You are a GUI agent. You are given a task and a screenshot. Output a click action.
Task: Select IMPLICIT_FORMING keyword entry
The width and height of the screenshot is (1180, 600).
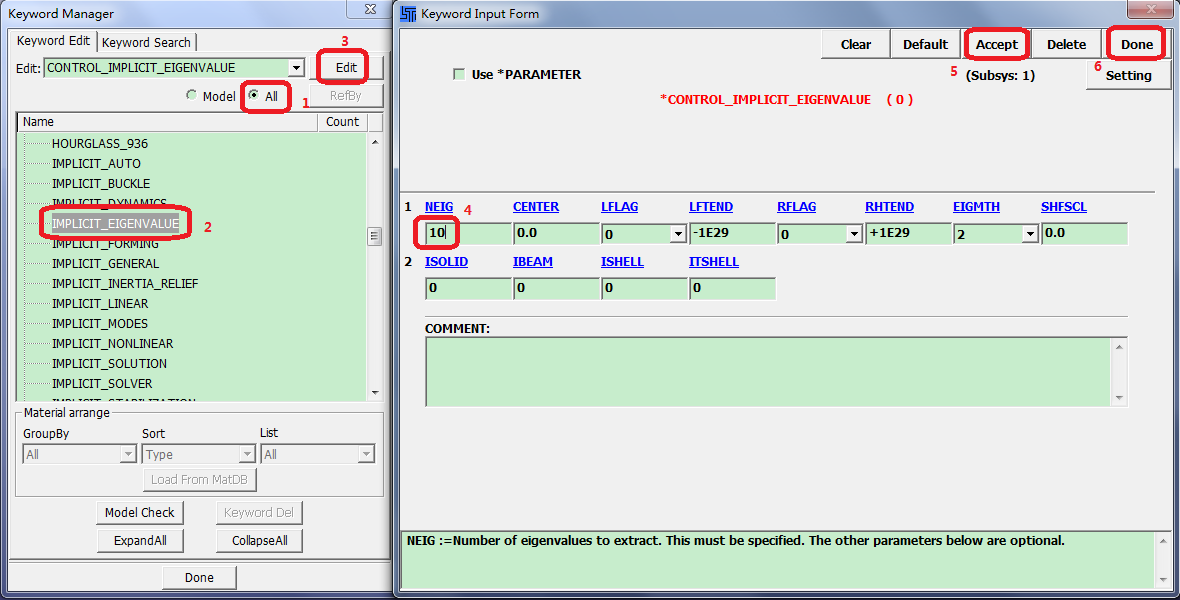tap(105, 244)
